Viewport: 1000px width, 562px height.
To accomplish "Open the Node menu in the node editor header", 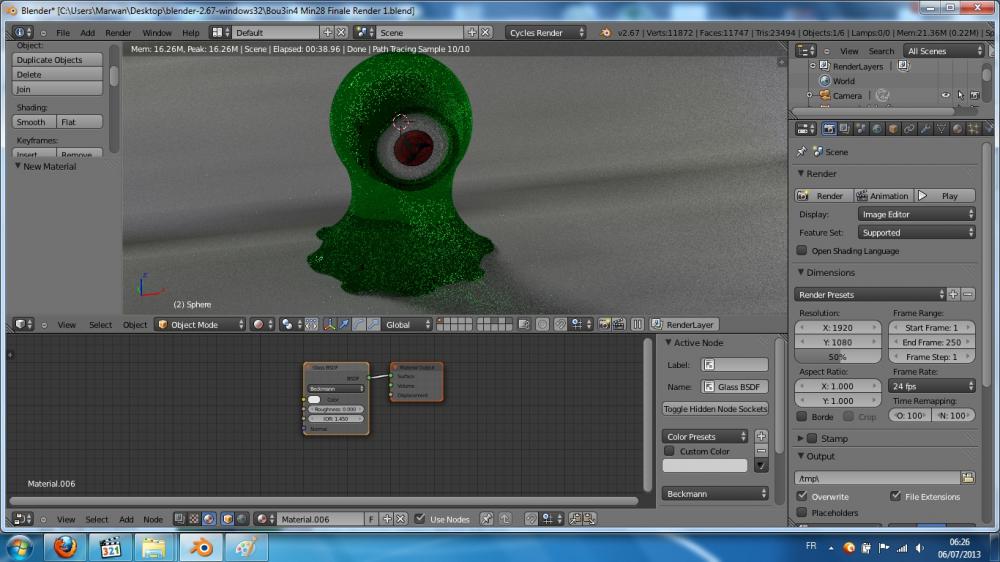I will (153, 519).
